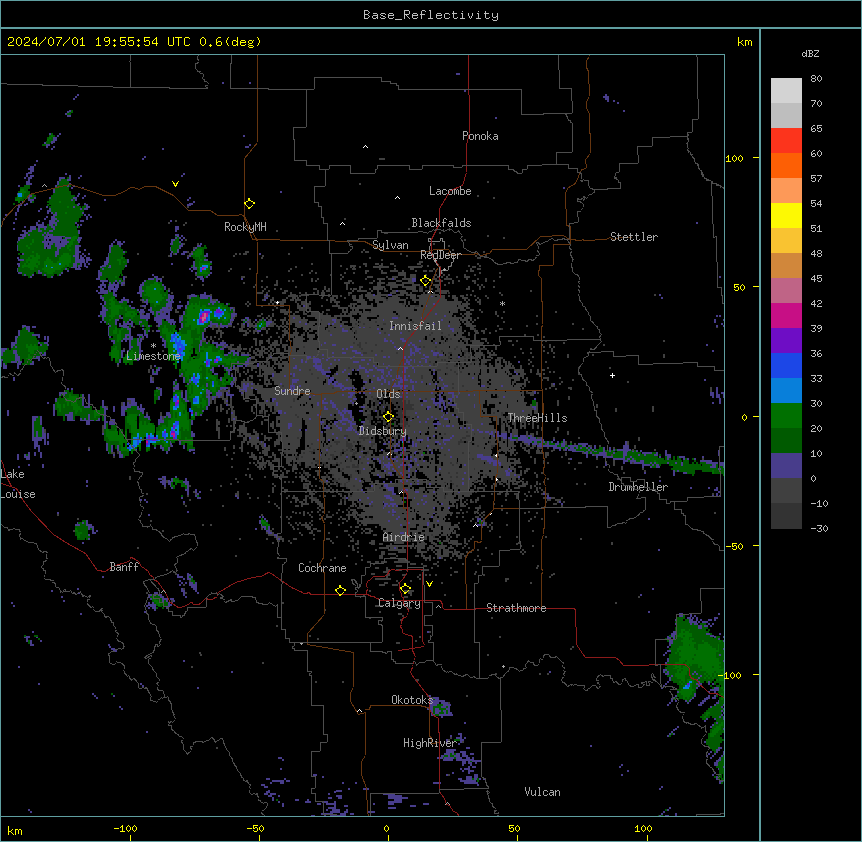862x842 pixels.
Task: Select the Ponoka label
Action: [x=480, y=136]
